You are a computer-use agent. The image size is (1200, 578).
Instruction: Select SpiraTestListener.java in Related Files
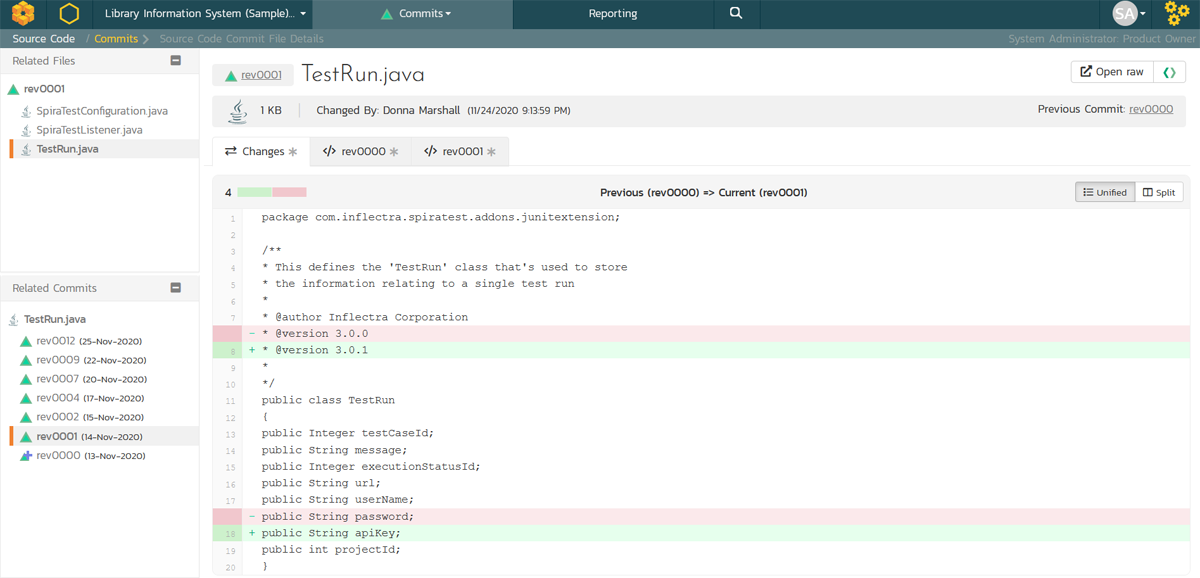tap(89, 130)
